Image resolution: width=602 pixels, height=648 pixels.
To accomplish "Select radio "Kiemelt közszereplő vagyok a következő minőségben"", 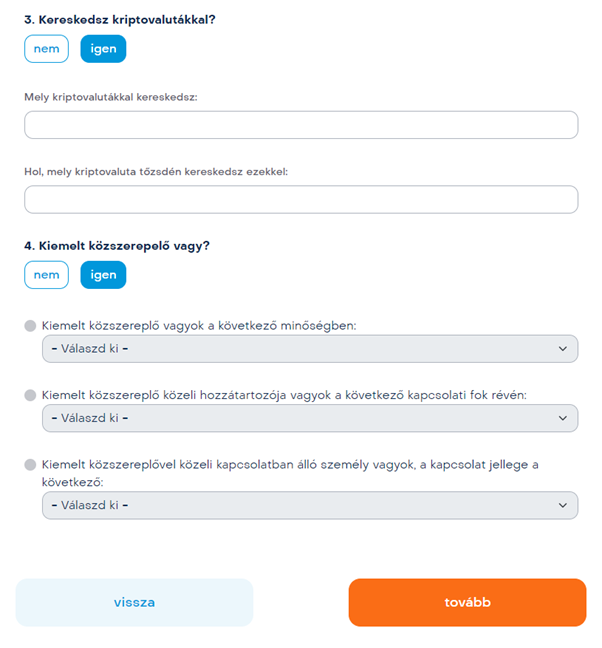I will (30, 326).
